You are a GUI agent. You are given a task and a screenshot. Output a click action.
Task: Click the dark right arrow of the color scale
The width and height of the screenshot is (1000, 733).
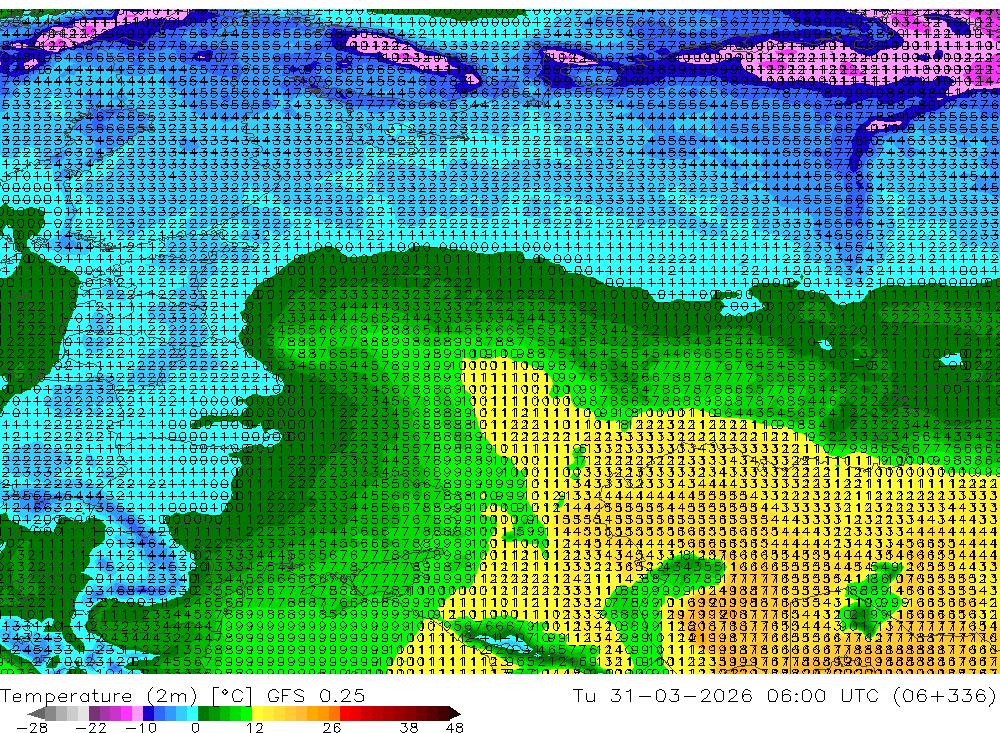[x=455, y=713]
